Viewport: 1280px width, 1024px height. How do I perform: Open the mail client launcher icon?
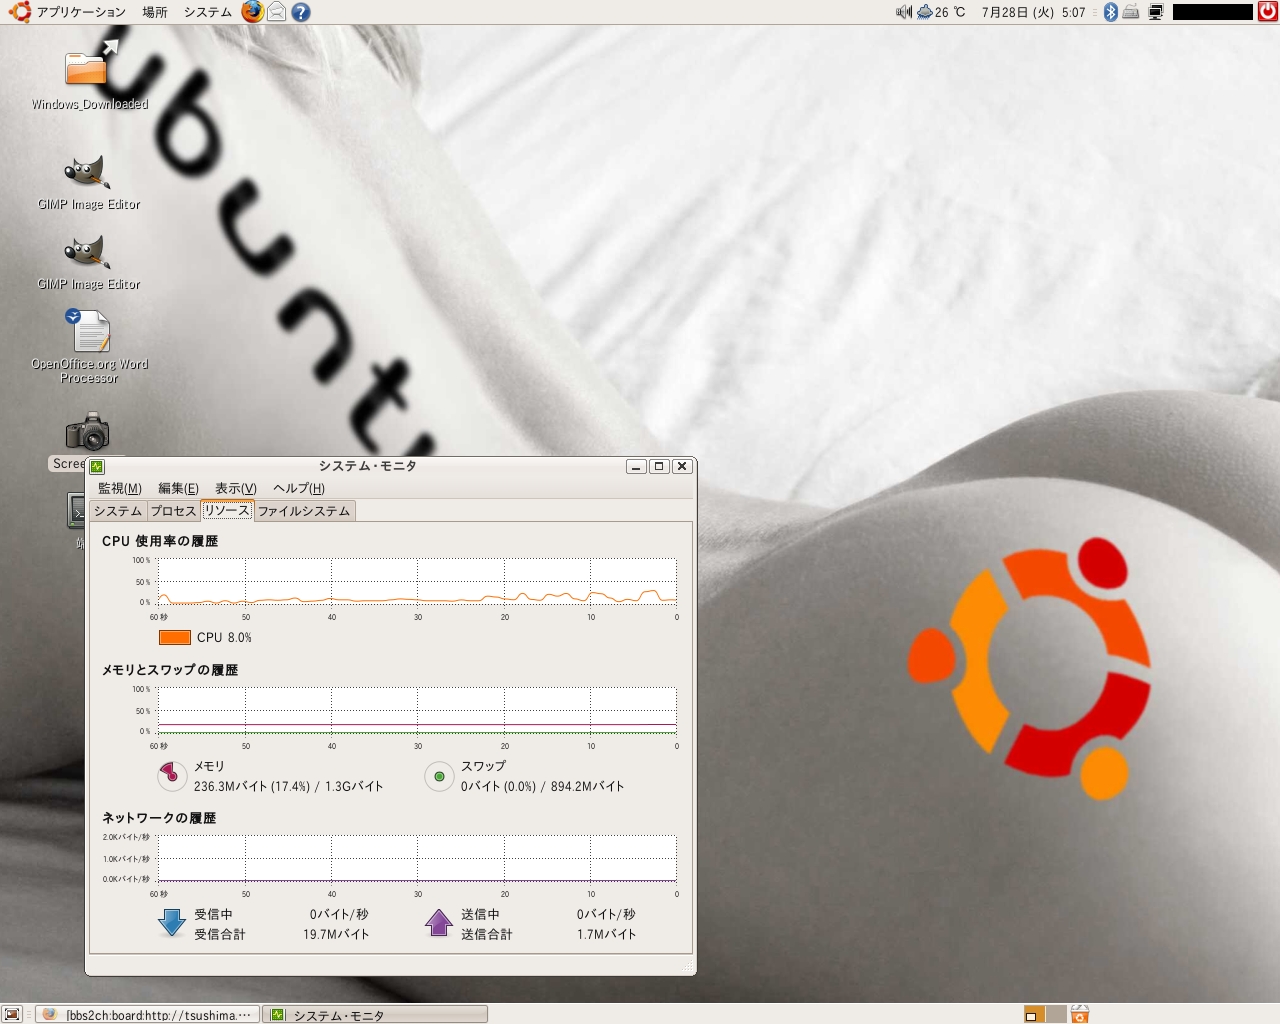[x=277, y=12]
